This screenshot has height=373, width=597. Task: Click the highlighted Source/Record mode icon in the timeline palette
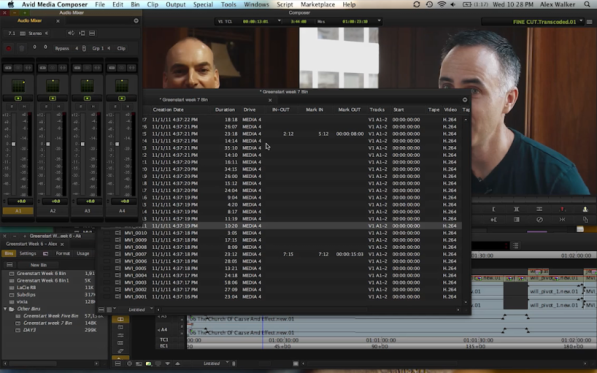point(120,319)
